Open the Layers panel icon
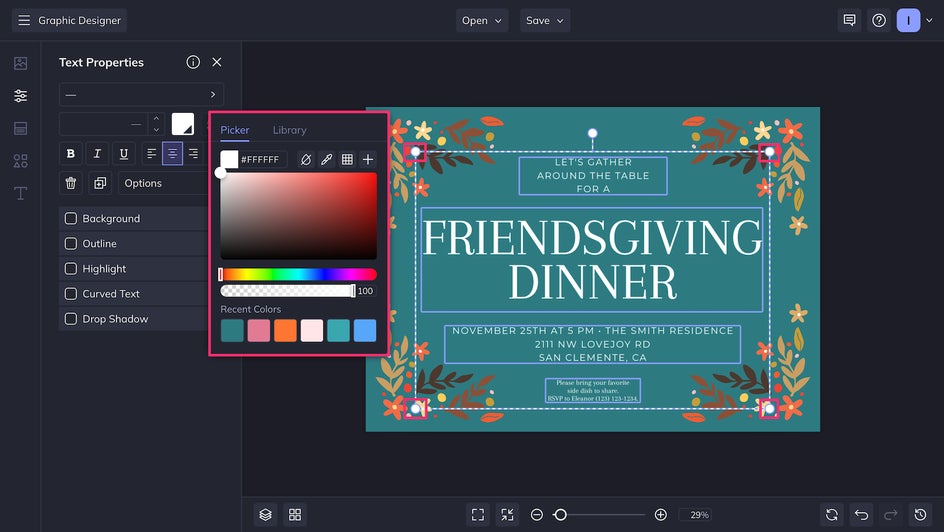 pyautogui.click(x=266, y=515)
